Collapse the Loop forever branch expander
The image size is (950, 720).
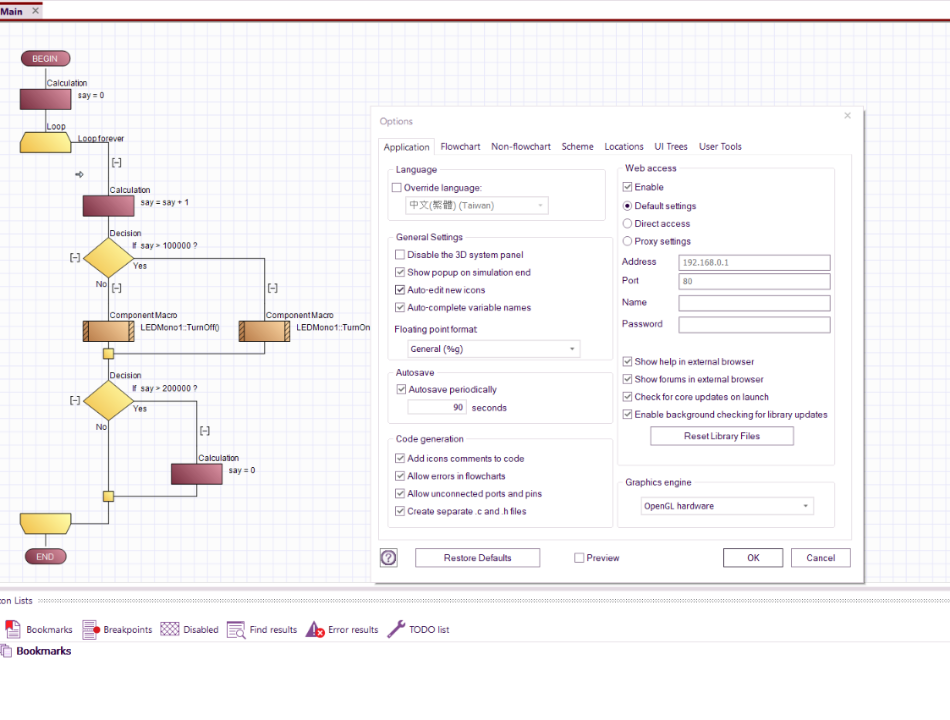point(116,162)
